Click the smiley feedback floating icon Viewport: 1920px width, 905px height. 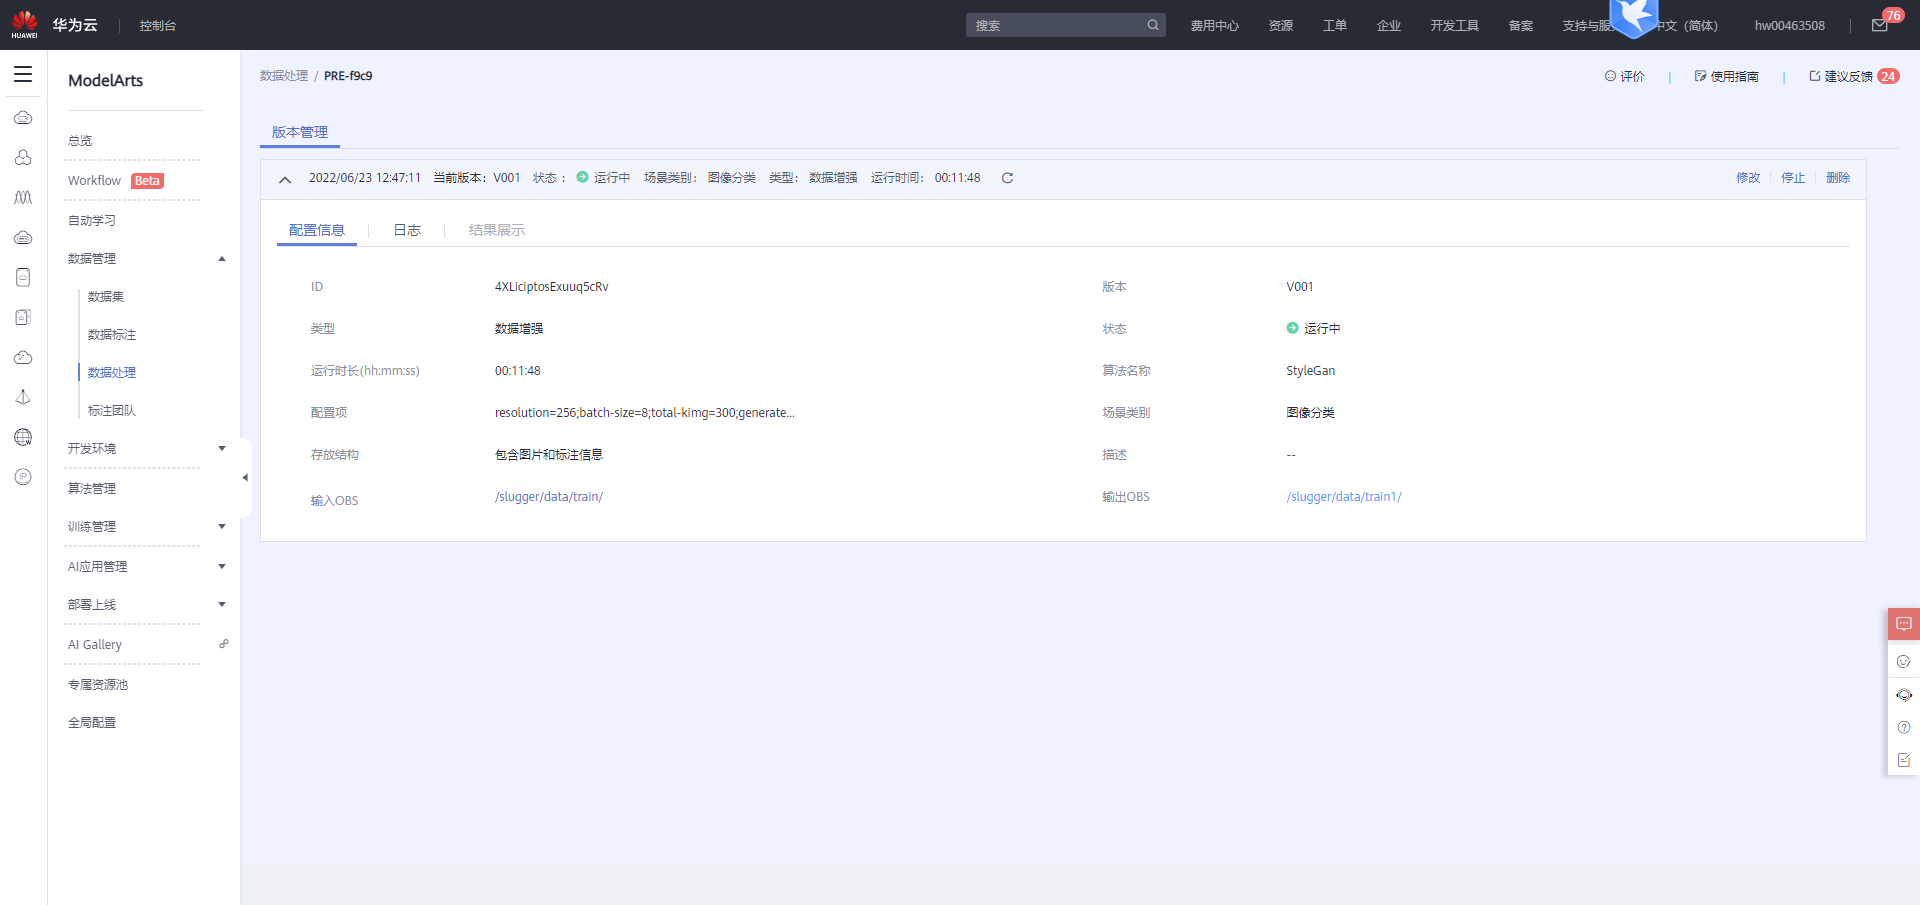coord(1904,661)
